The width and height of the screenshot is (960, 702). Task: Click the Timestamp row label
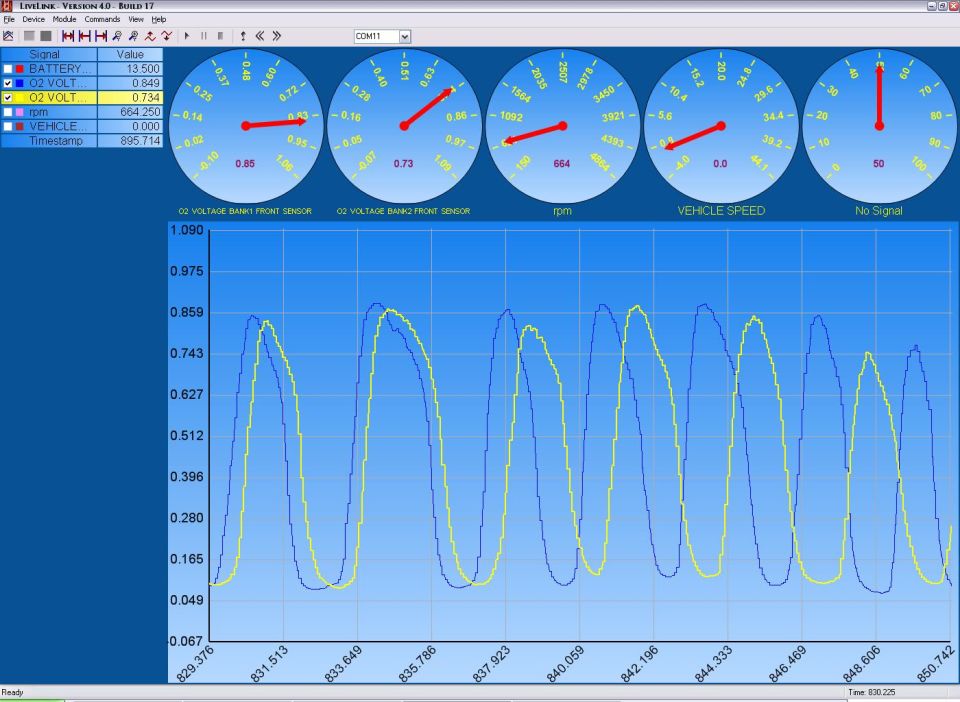[56, 141]
